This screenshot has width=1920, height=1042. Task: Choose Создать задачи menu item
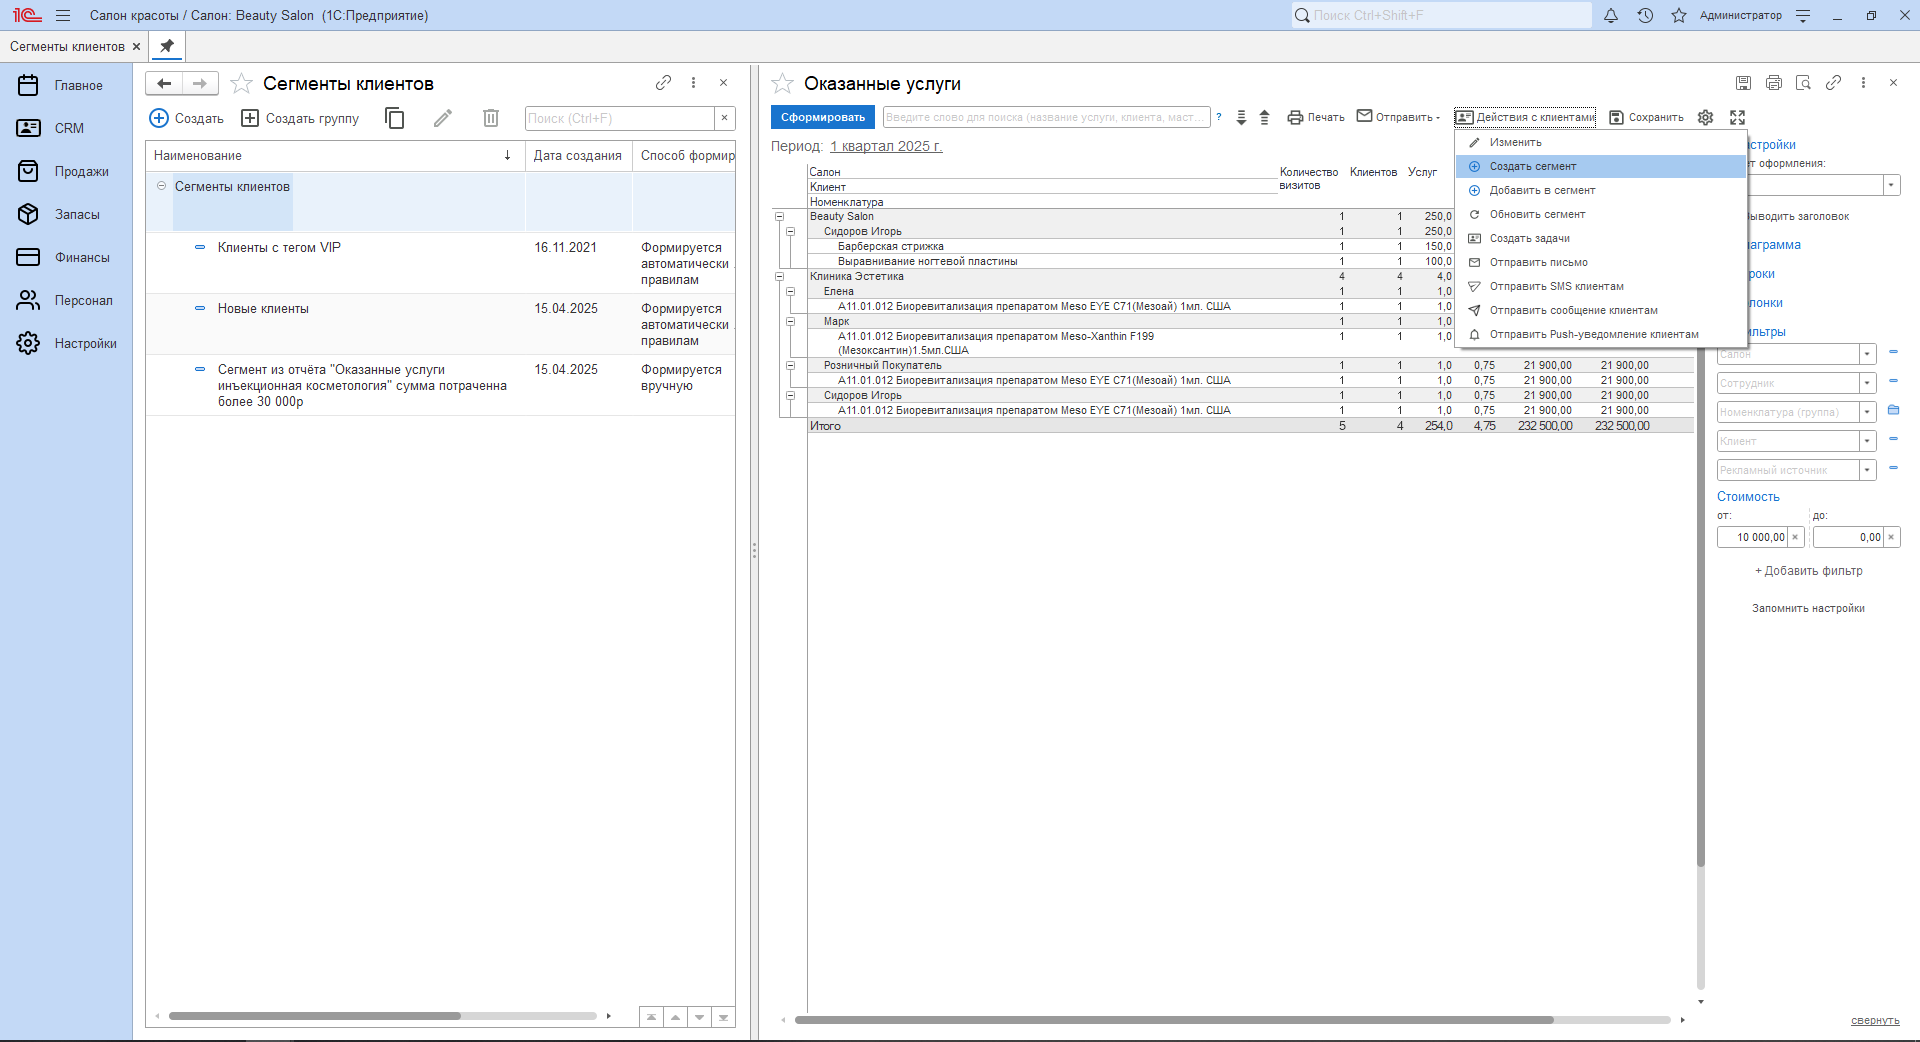tap(1600, 238)
